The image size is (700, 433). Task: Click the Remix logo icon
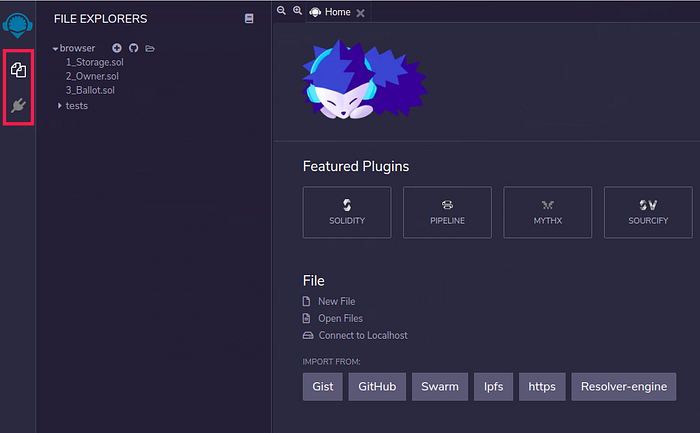[17, 25]
